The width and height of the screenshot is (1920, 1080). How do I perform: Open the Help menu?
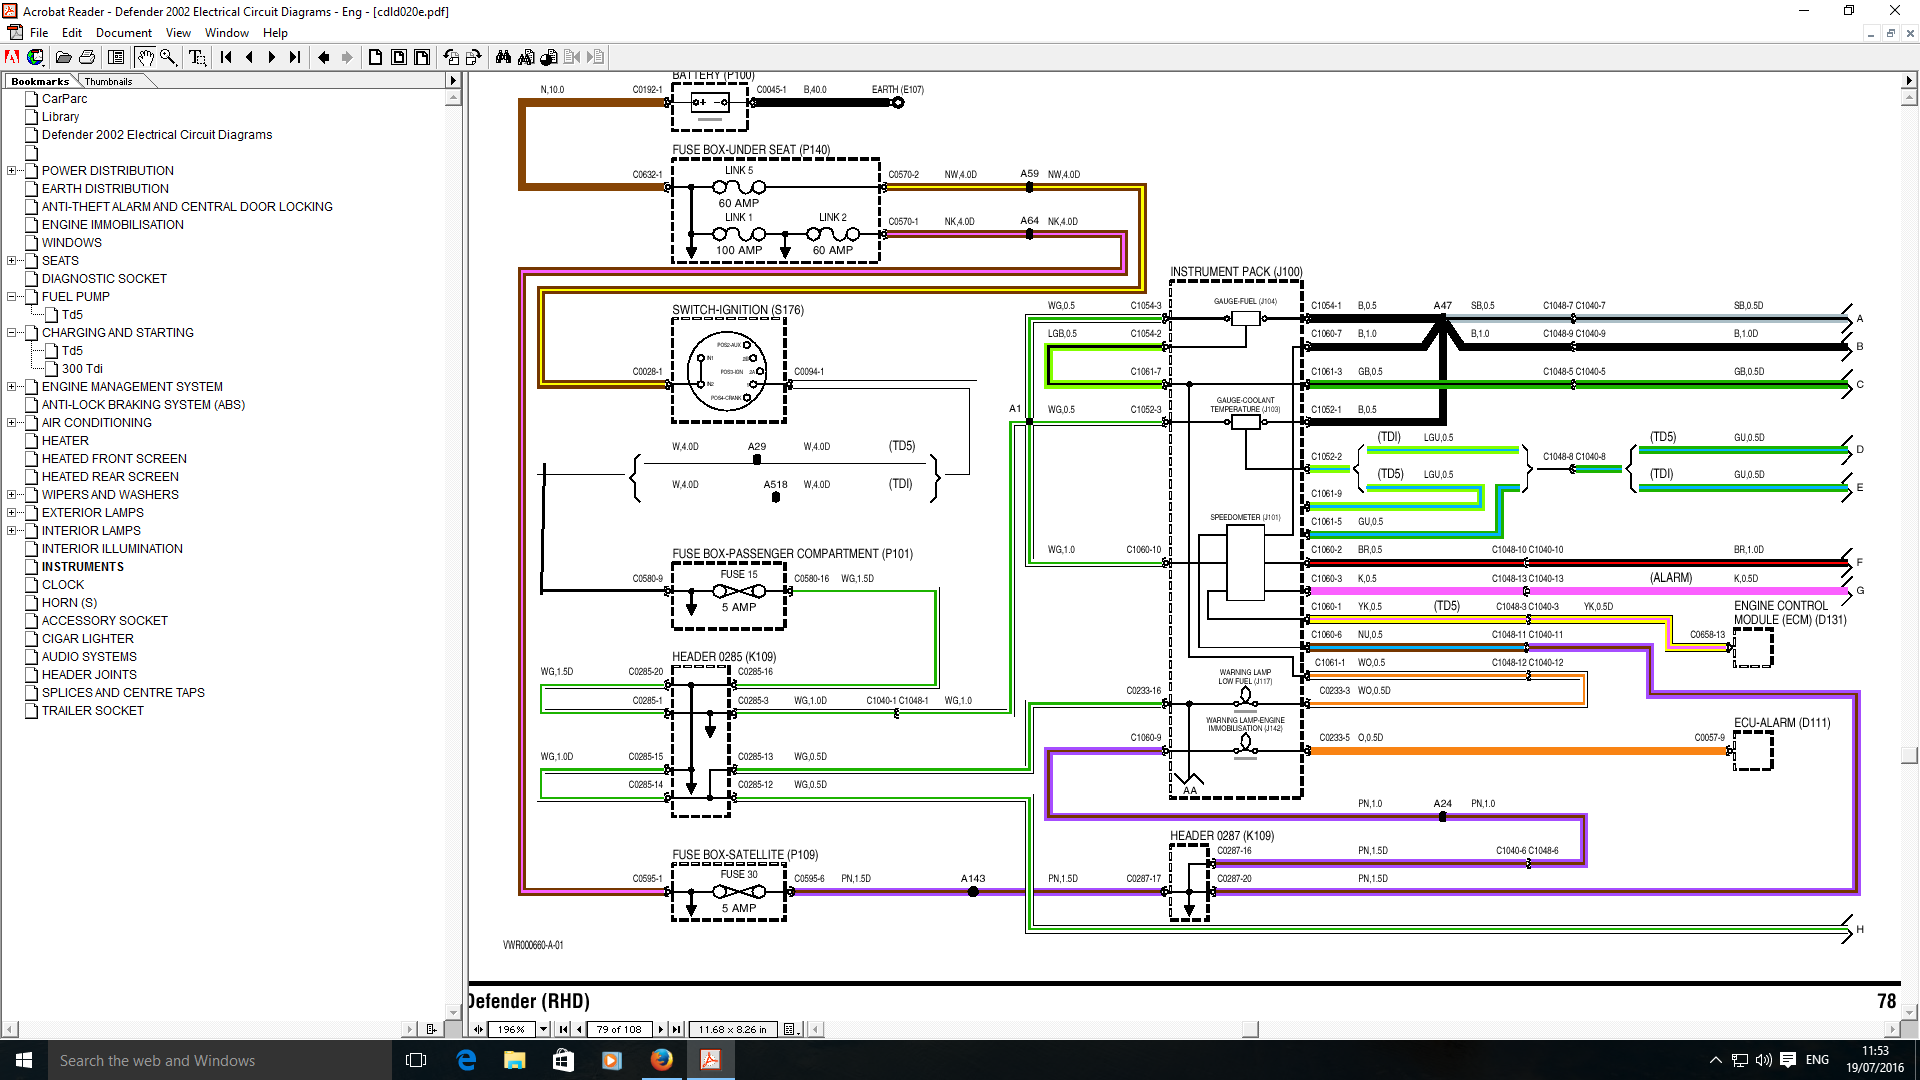[x=275, y=33]
